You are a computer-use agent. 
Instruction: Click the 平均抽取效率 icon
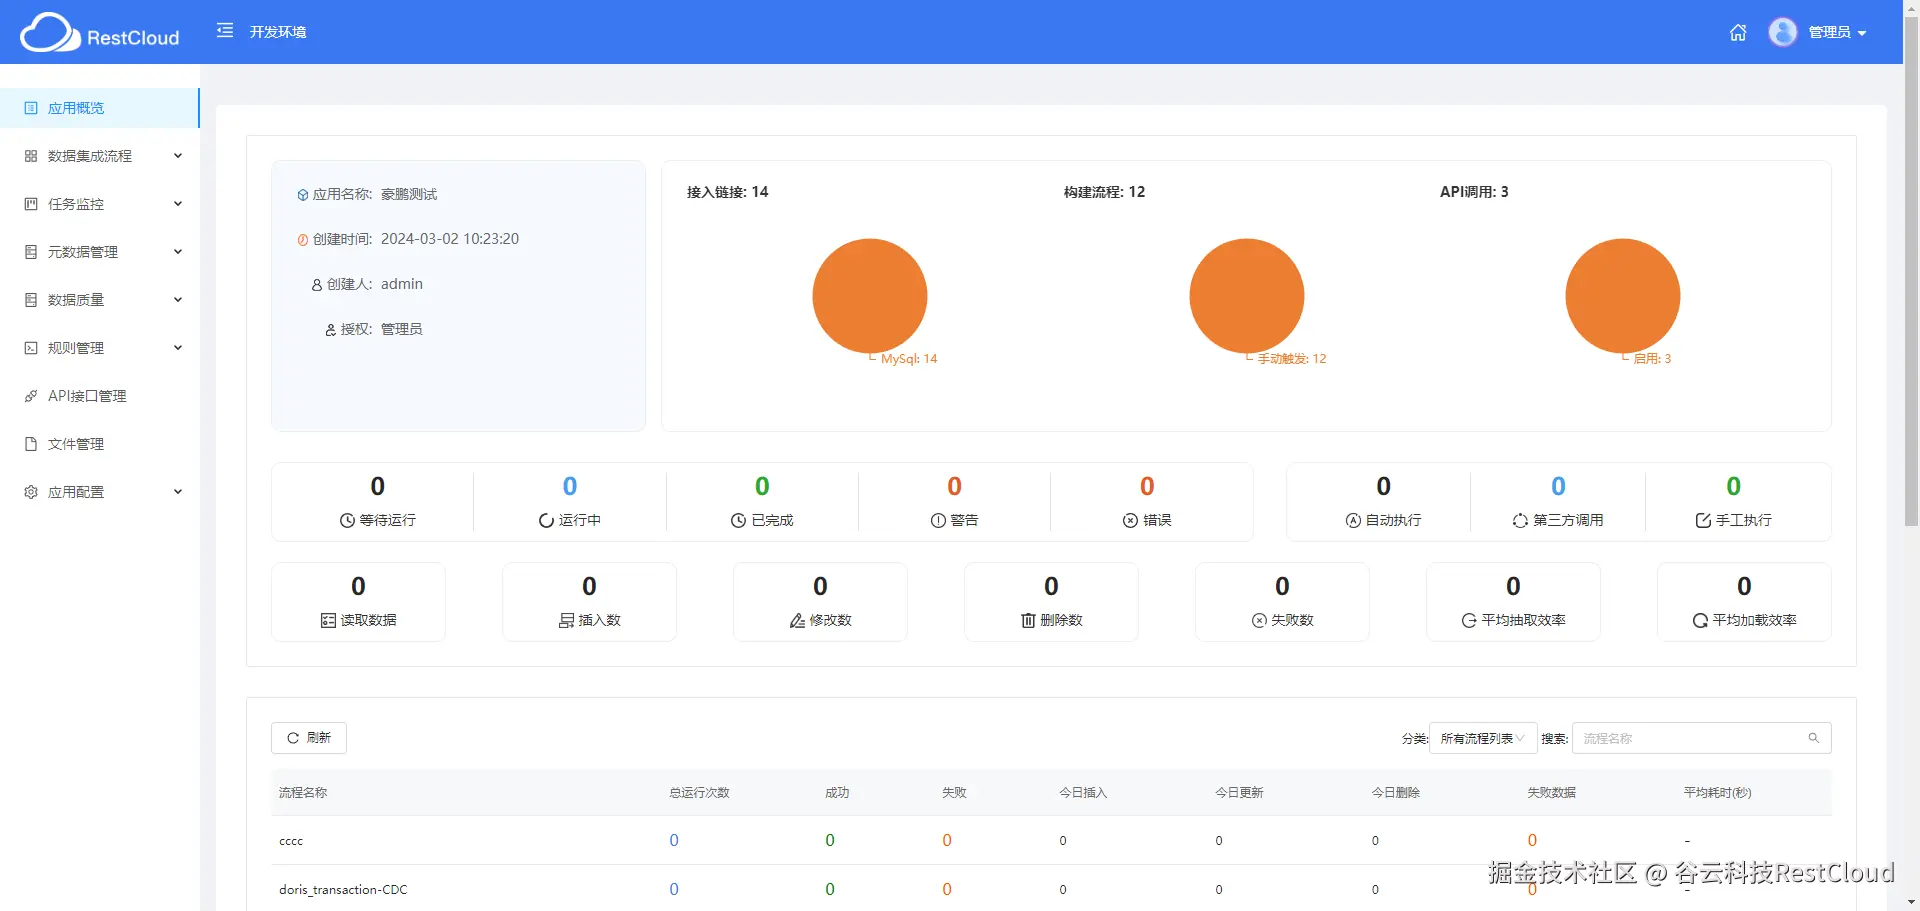[x=1469, y=620]
